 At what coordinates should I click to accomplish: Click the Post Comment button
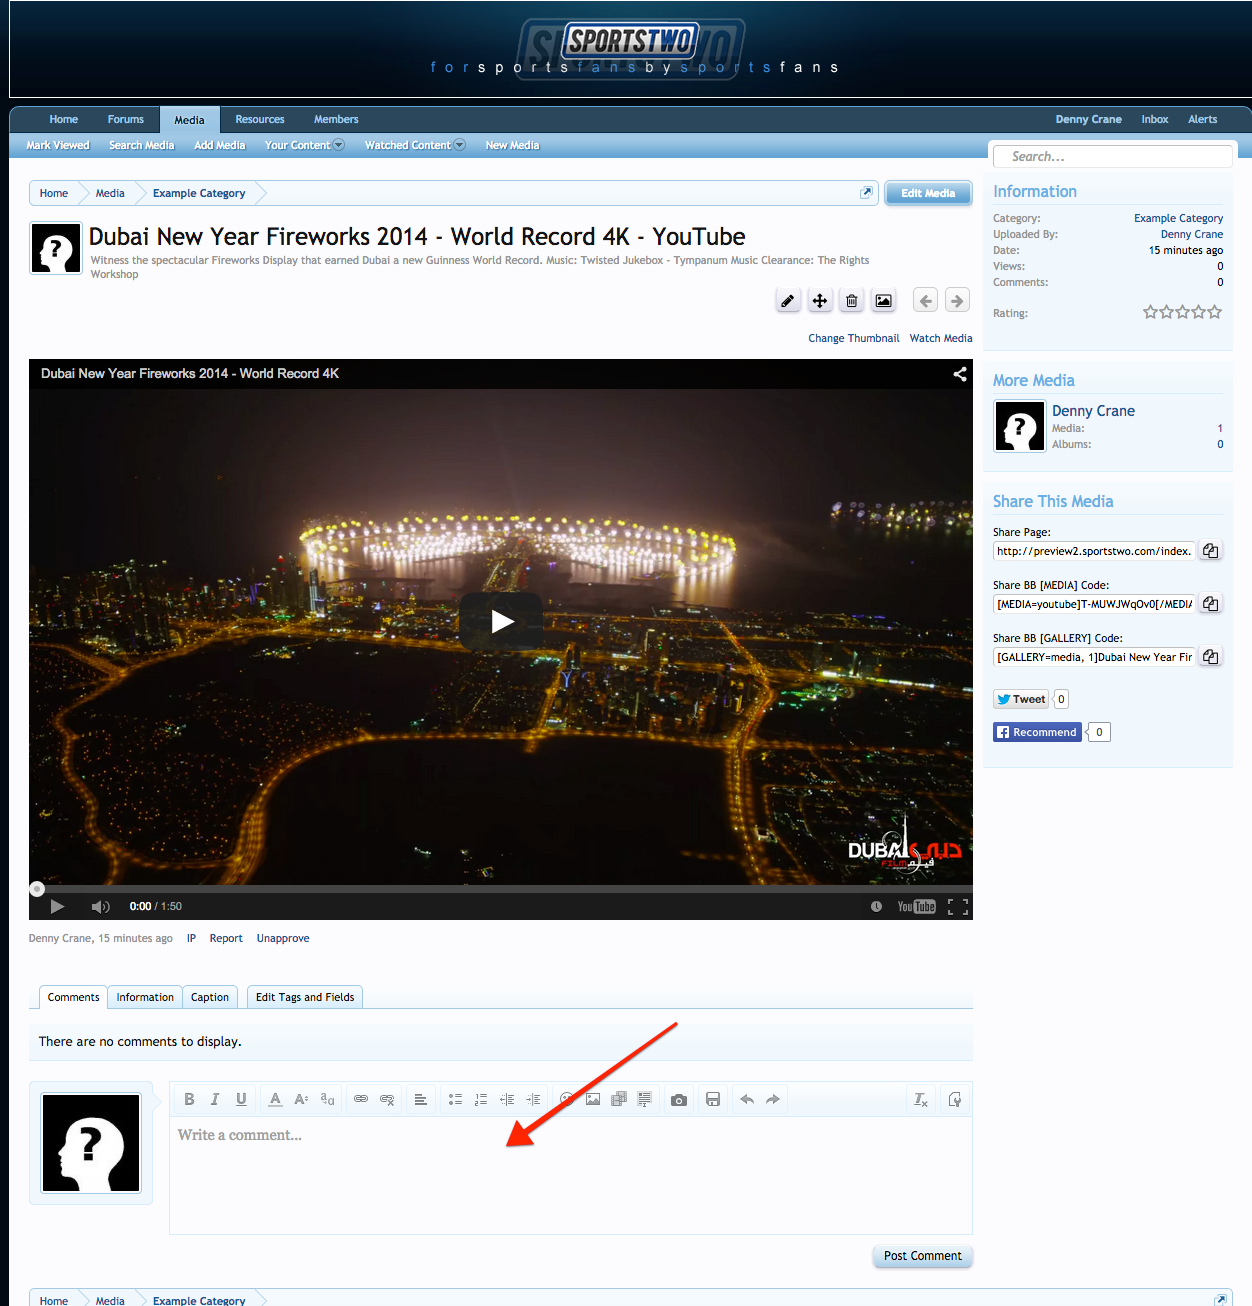[x=922, y=1256]
